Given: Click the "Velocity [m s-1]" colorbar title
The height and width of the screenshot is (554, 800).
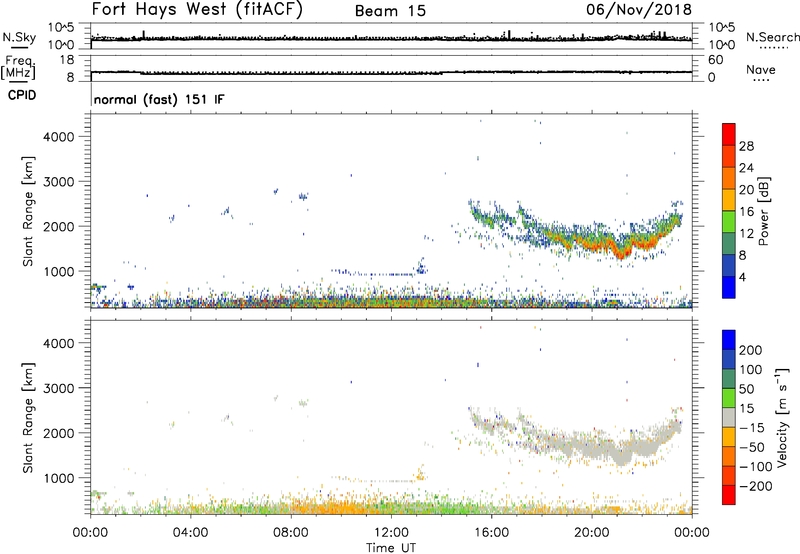Looking at the screenshot, I should [782, 417].
